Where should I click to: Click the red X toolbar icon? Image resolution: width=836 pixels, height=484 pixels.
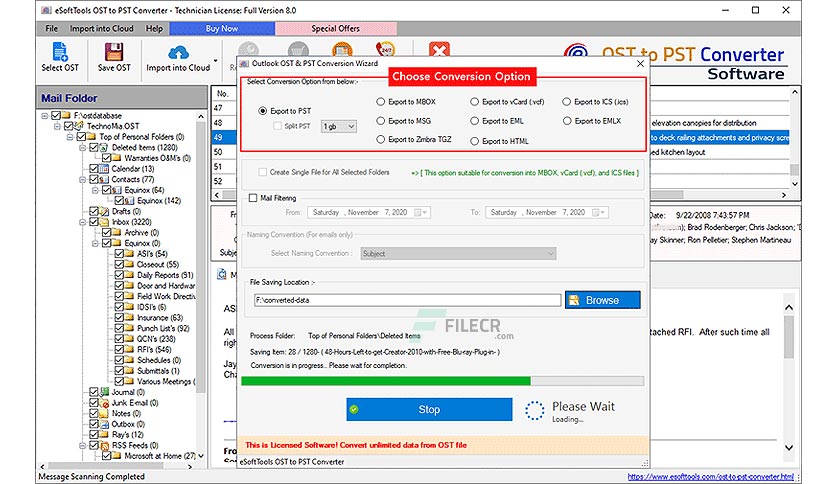click(x=439, y=49)
